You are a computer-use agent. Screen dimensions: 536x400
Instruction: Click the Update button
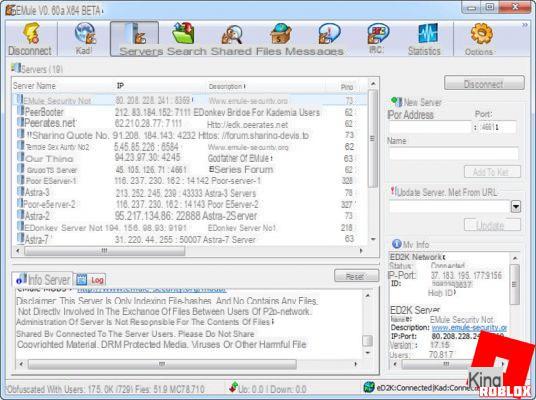492,225
